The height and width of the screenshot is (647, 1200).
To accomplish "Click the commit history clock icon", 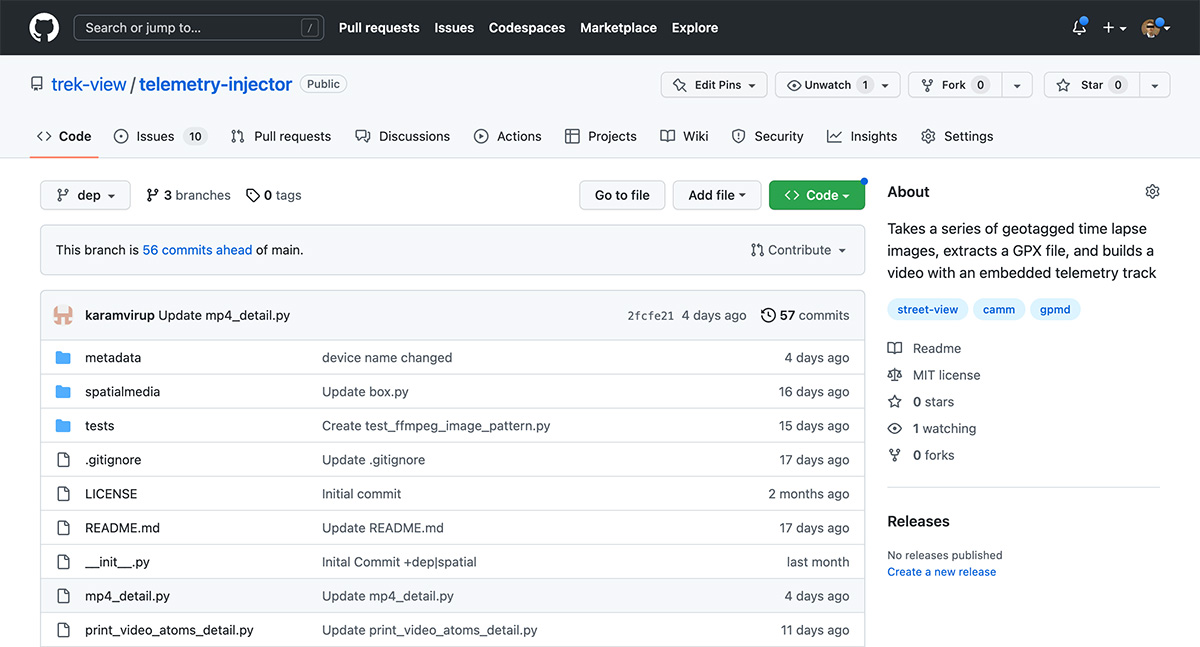I will [x=768, y=316].
